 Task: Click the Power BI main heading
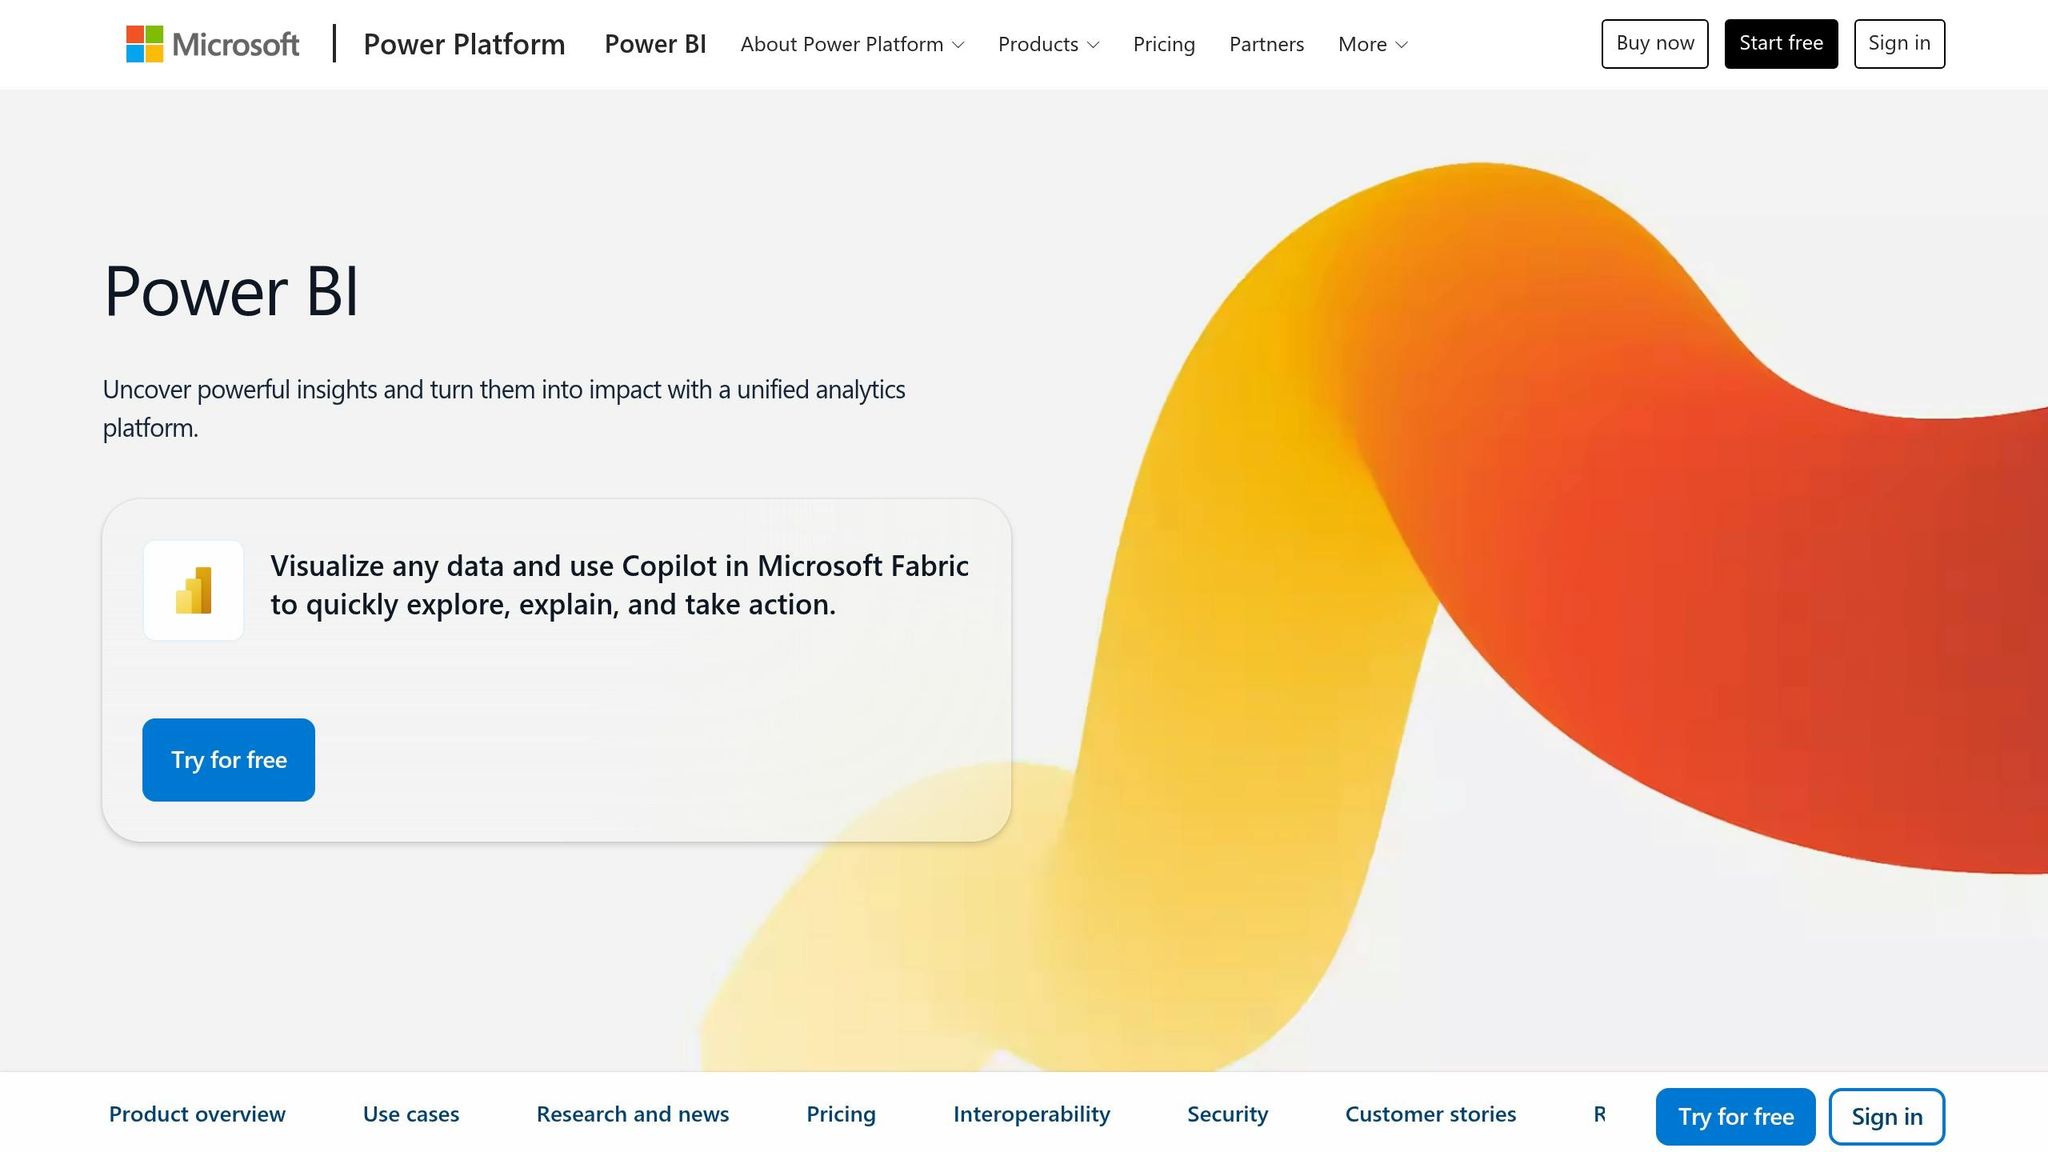pyautogui.click(x=231, y=291)
